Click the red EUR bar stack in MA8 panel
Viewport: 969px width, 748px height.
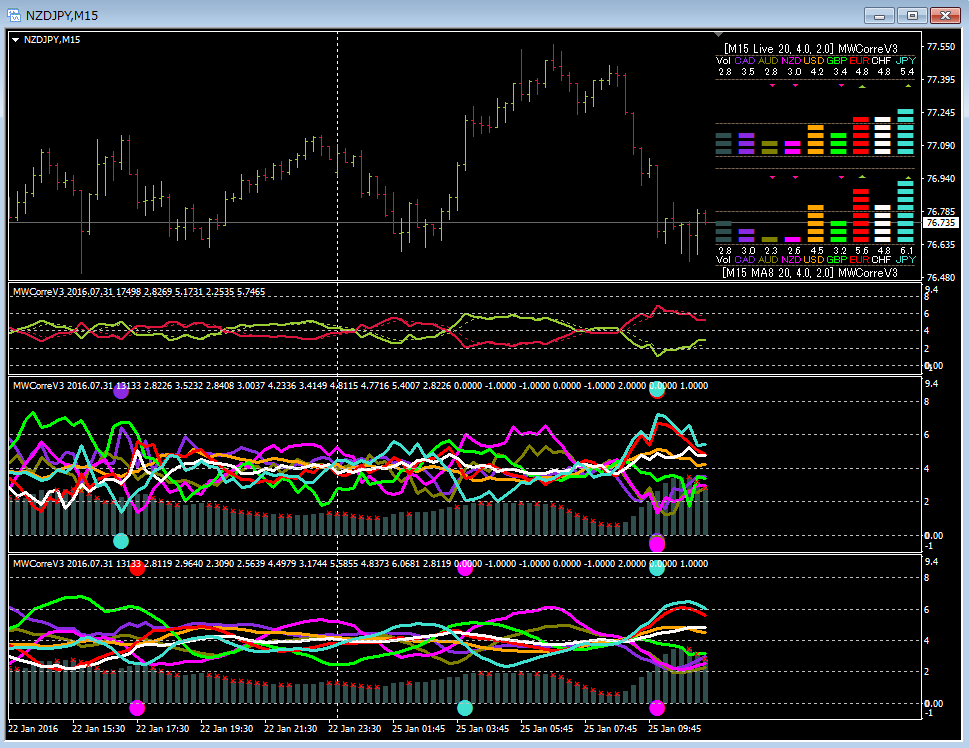(861, 216)
